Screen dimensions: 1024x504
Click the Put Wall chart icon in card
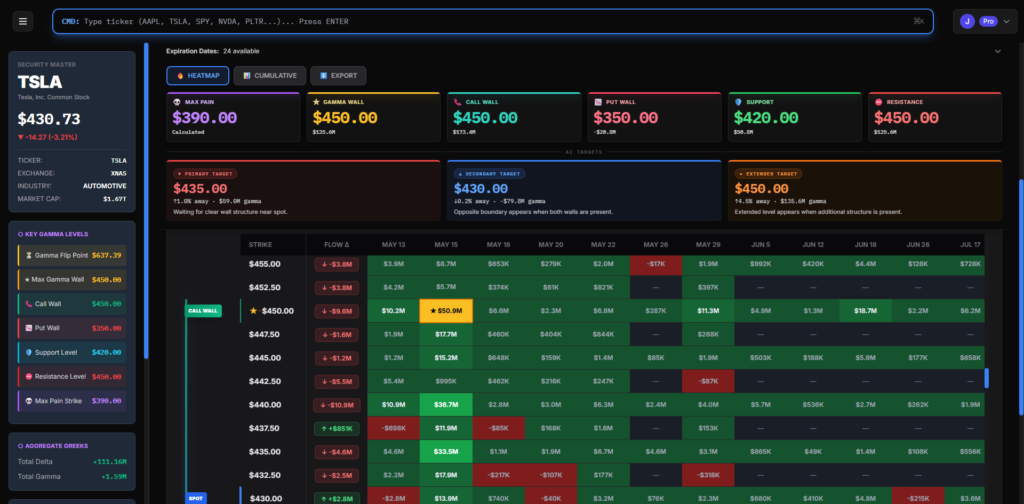[598, 102]
